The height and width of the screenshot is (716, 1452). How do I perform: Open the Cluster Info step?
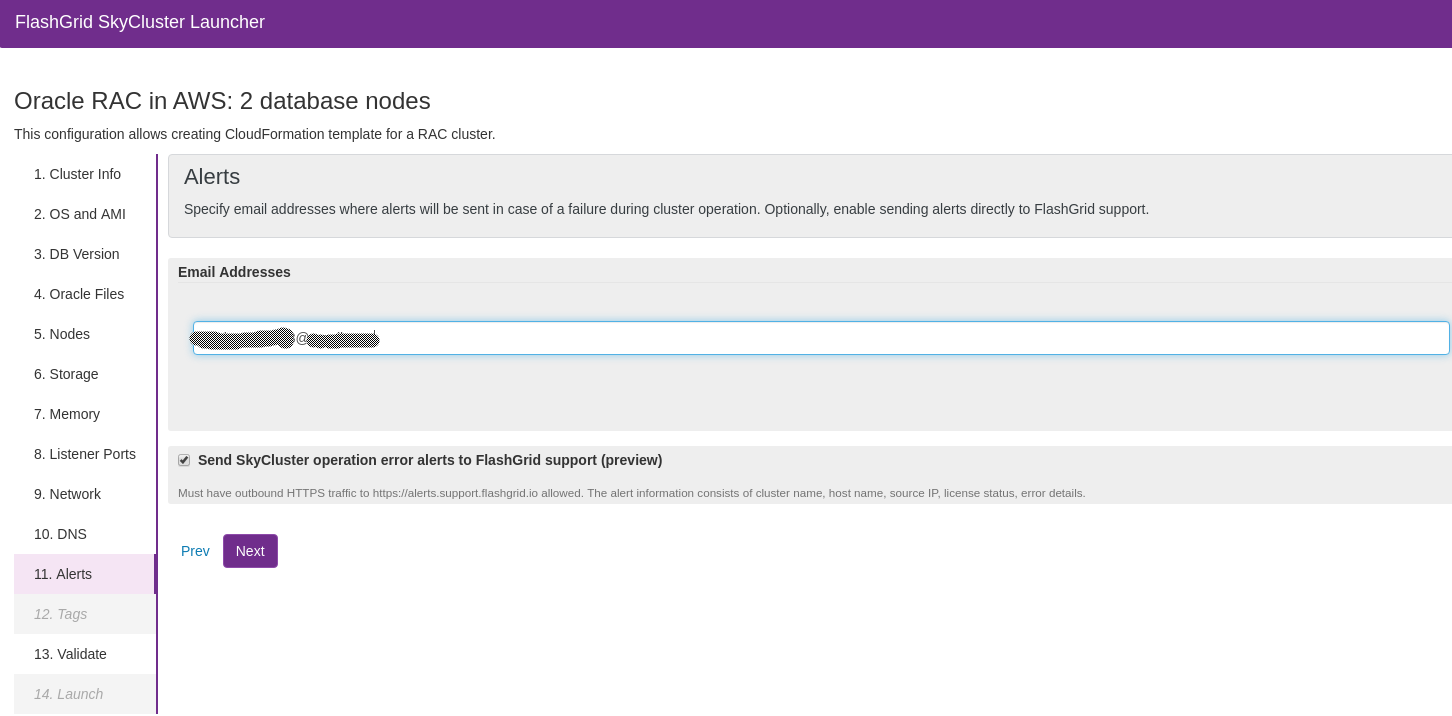coord(77,174)
